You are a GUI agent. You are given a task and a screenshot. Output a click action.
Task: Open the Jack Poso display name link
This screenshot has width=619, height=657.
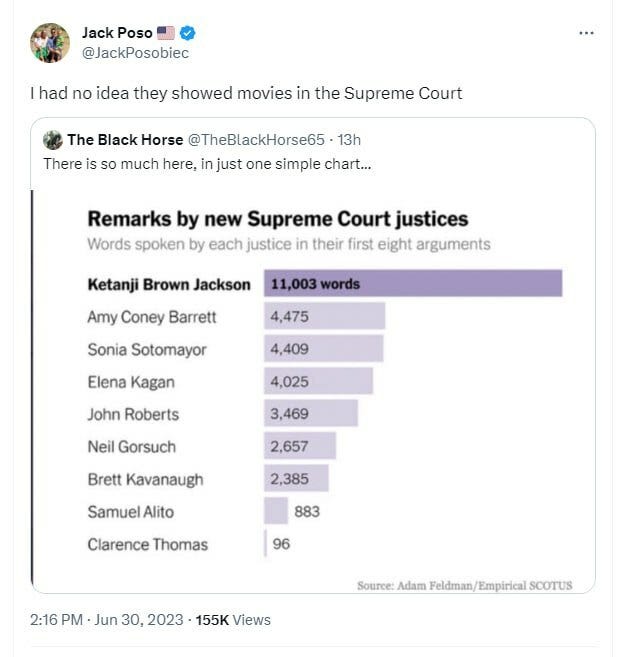117,33
